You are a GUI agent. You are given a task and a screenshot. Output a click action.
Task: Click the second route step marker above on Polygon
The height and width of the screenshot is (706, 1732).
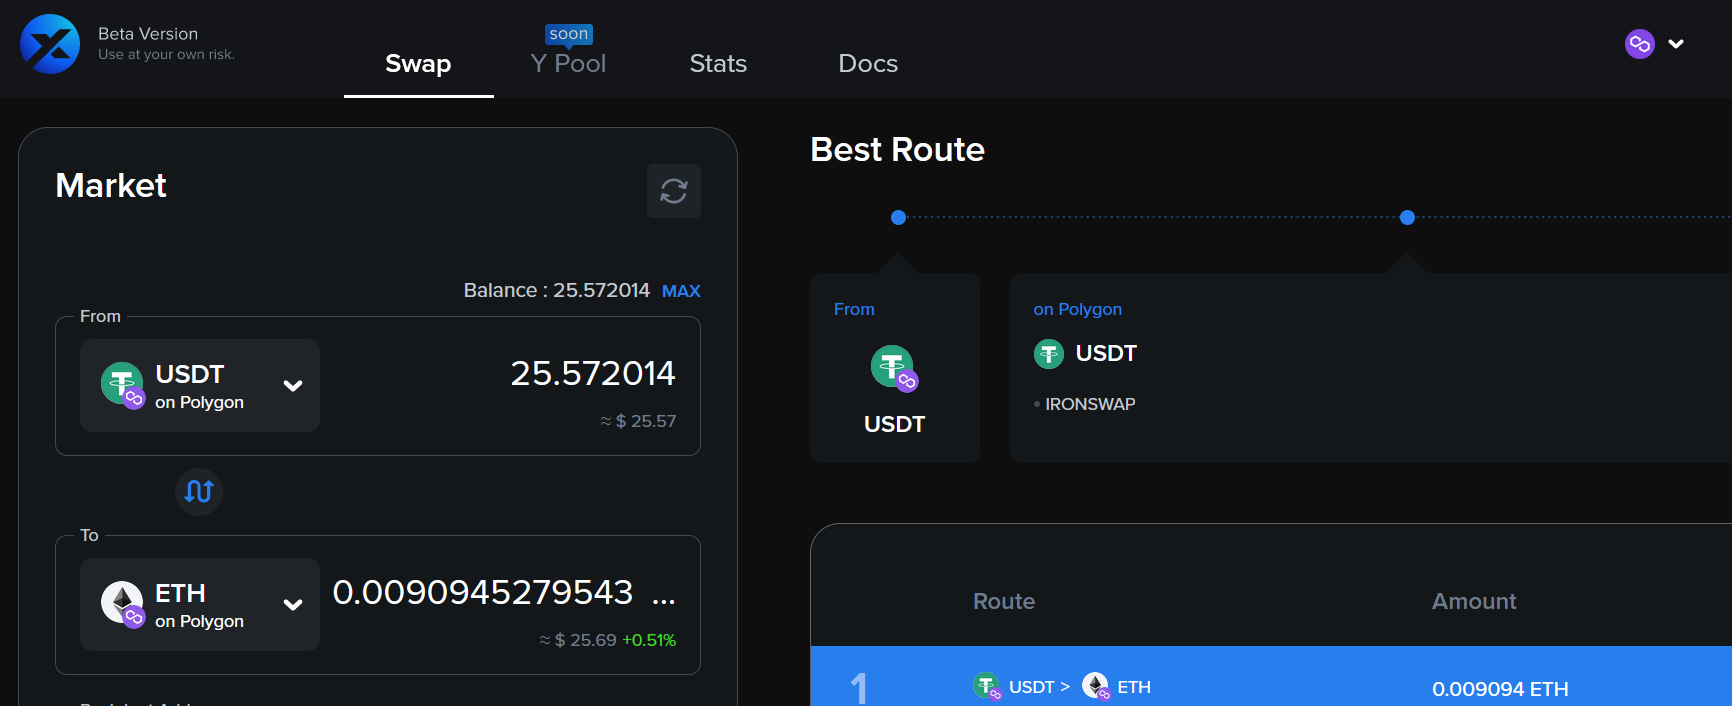[1407, 217]
